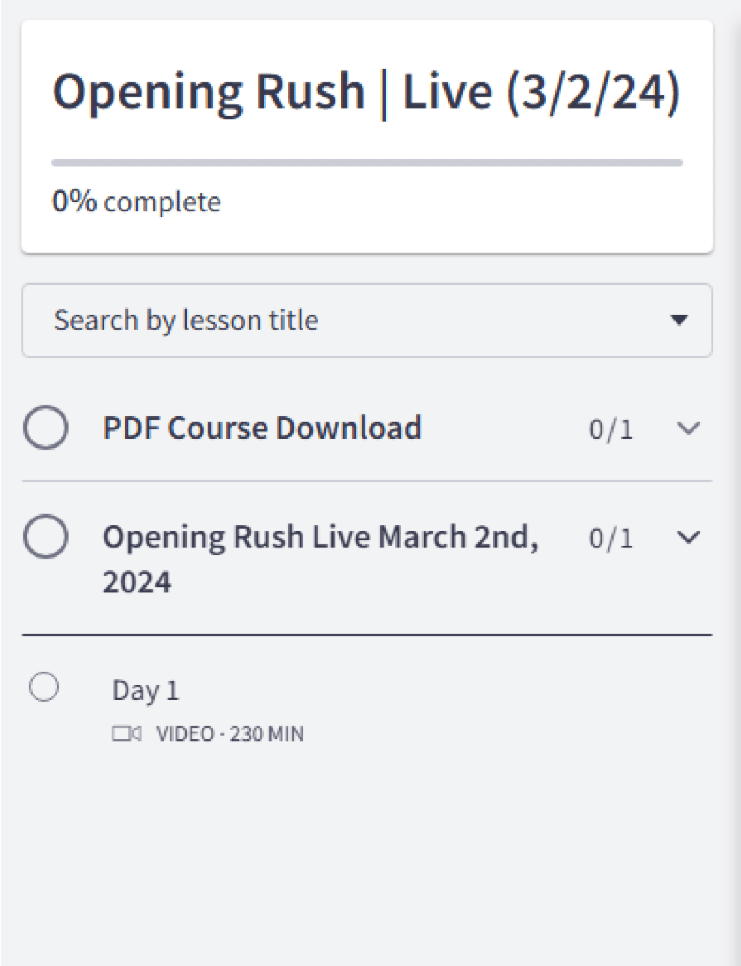Click the Search by lesson title field
Screen dimensions: 741x966
pyautogui.click(x=300, y=321)
